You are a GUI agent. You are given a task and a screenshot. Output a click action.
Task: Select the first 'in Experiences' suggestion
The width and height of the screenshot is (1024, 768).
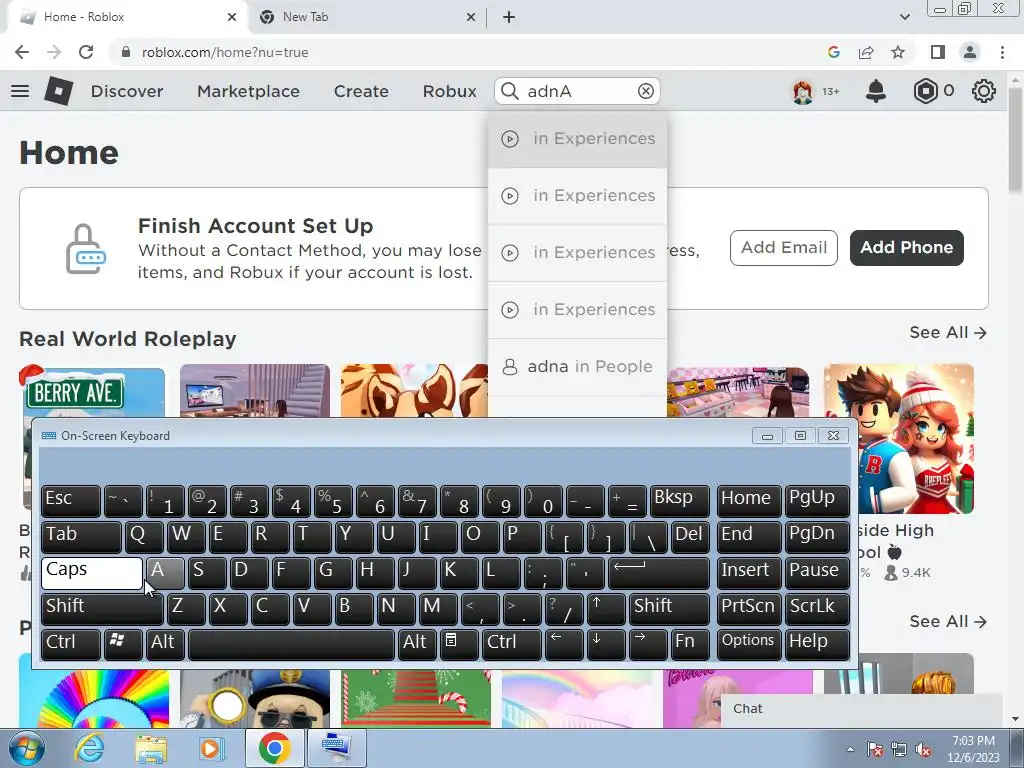[x=577, y=139]
